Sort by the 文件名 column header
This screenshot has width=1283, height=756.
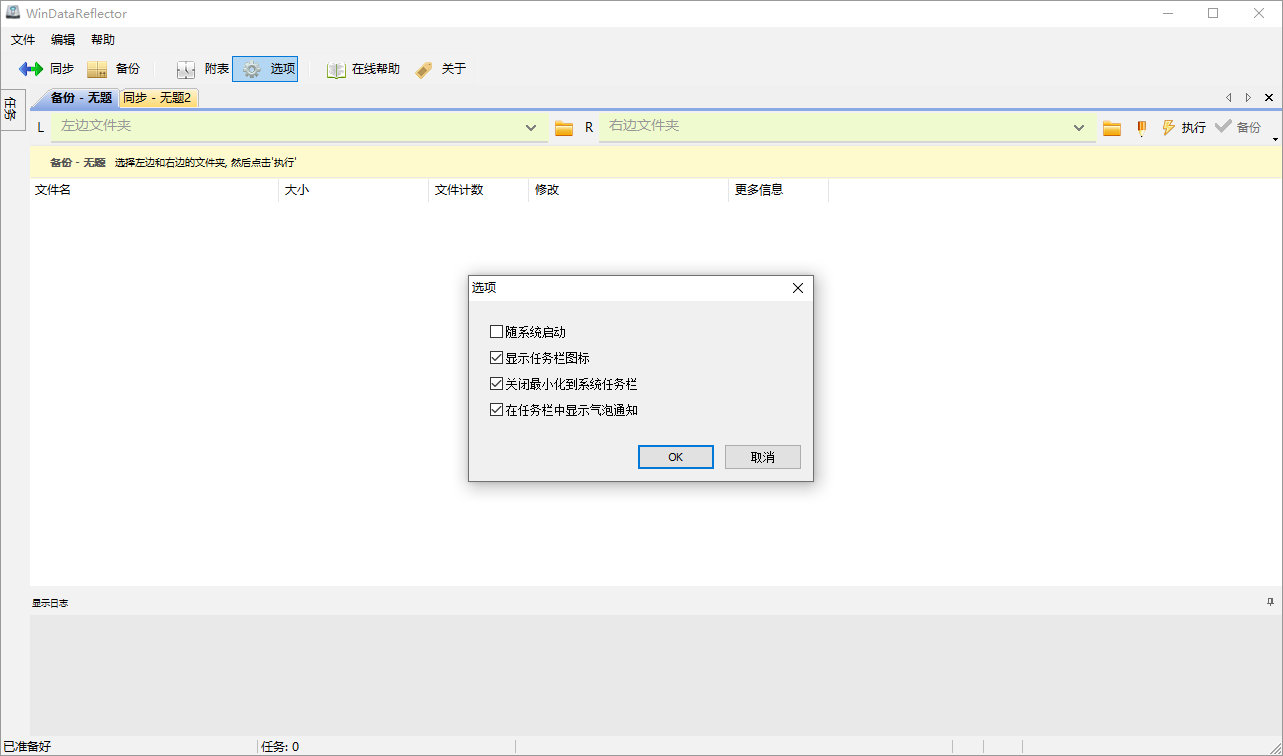click(x=154, y=190)
